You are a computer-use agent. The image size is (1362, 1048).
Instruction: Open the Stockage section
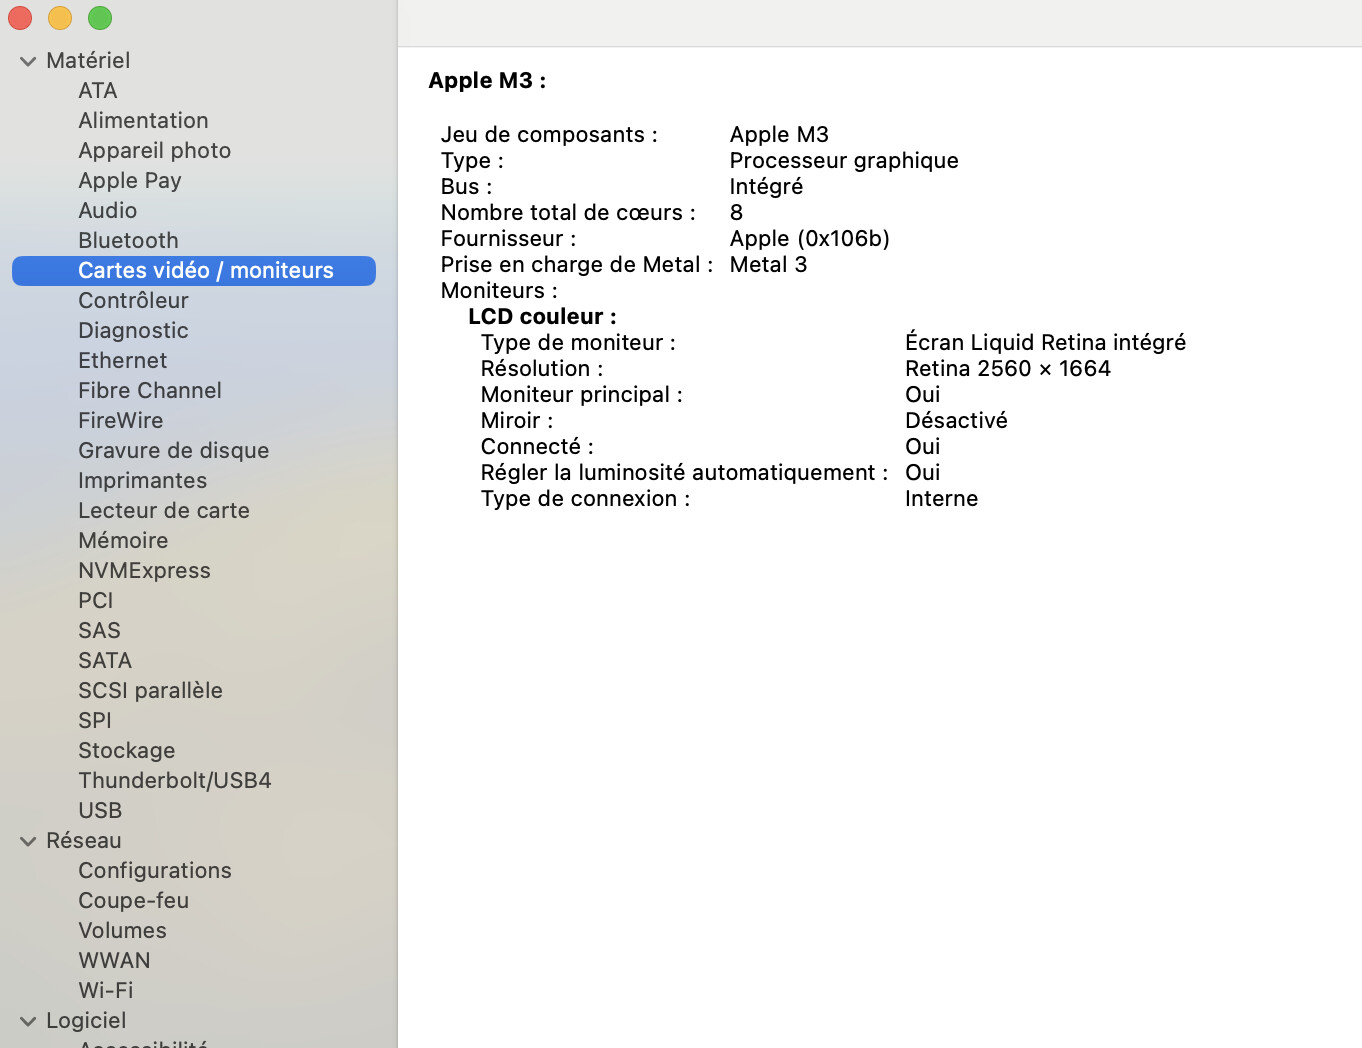(x=126, y=750)
